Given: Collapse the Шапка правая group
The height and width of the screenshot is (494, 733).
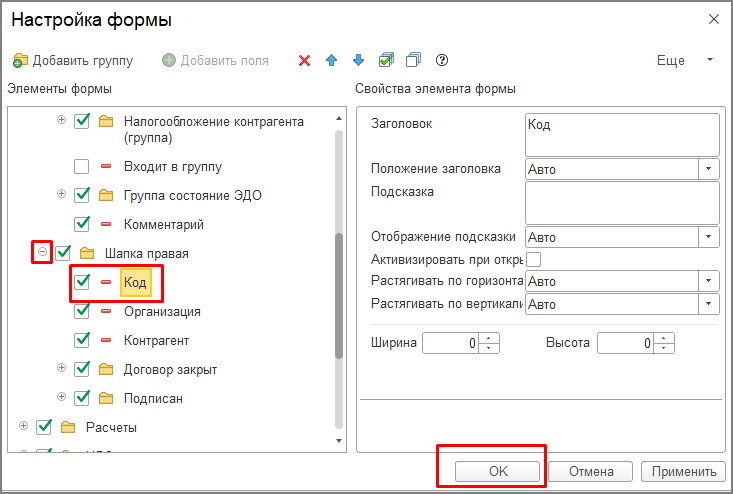Looking at the screenshot, I should pos(43,253).
